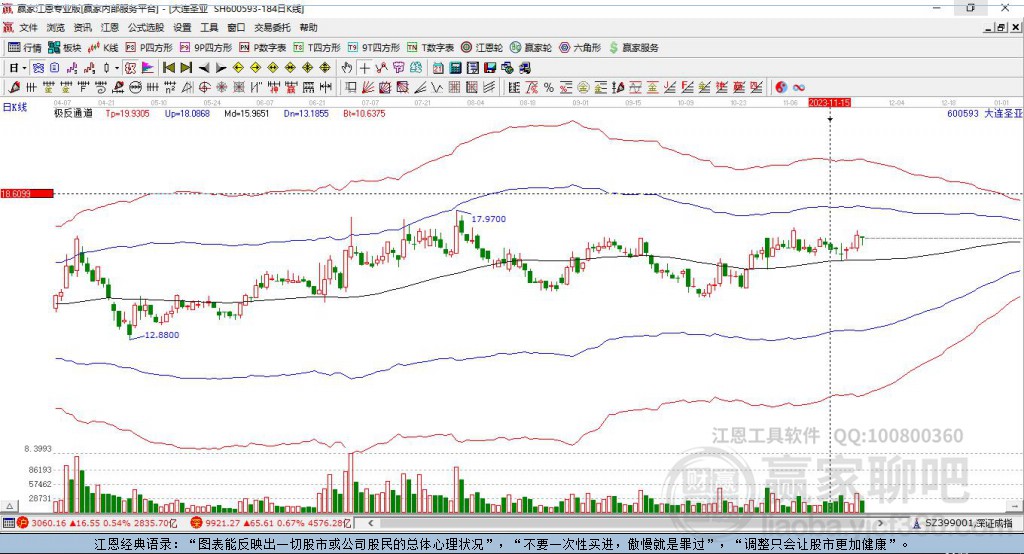Open the P四方形 tool
Screen dimensions: 1024x554
[x=149, y=48]
